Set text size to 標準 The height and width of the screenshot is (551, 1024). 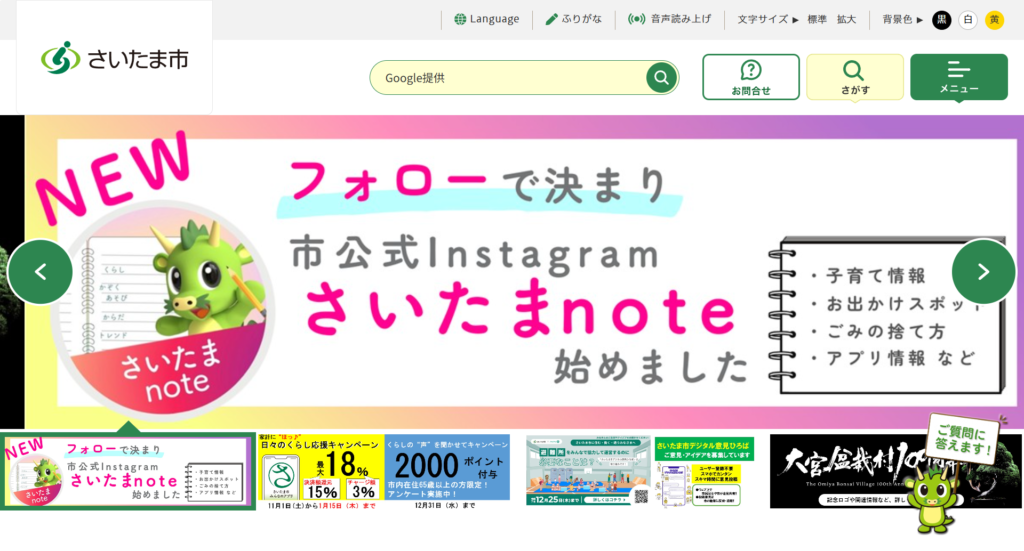(817, 20)
